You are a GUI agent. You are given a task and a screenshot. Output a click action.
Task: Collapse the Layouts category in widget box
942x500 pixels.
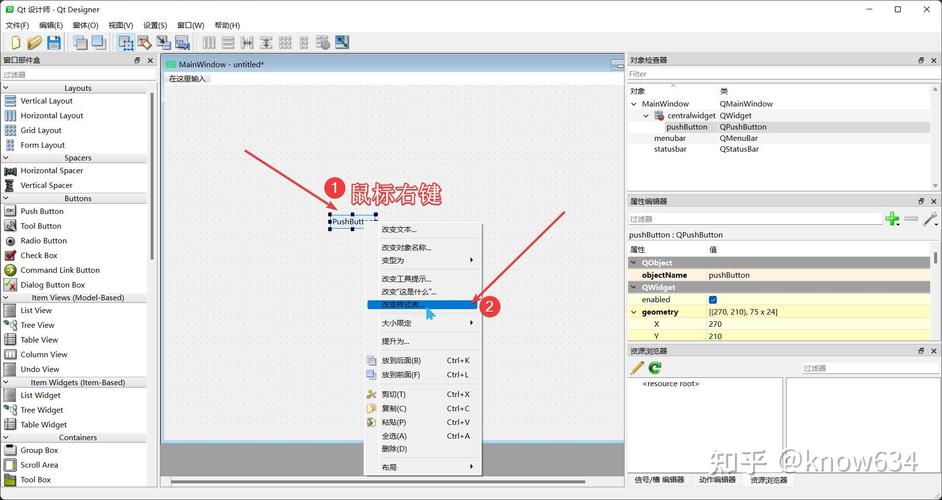[5, 88]
